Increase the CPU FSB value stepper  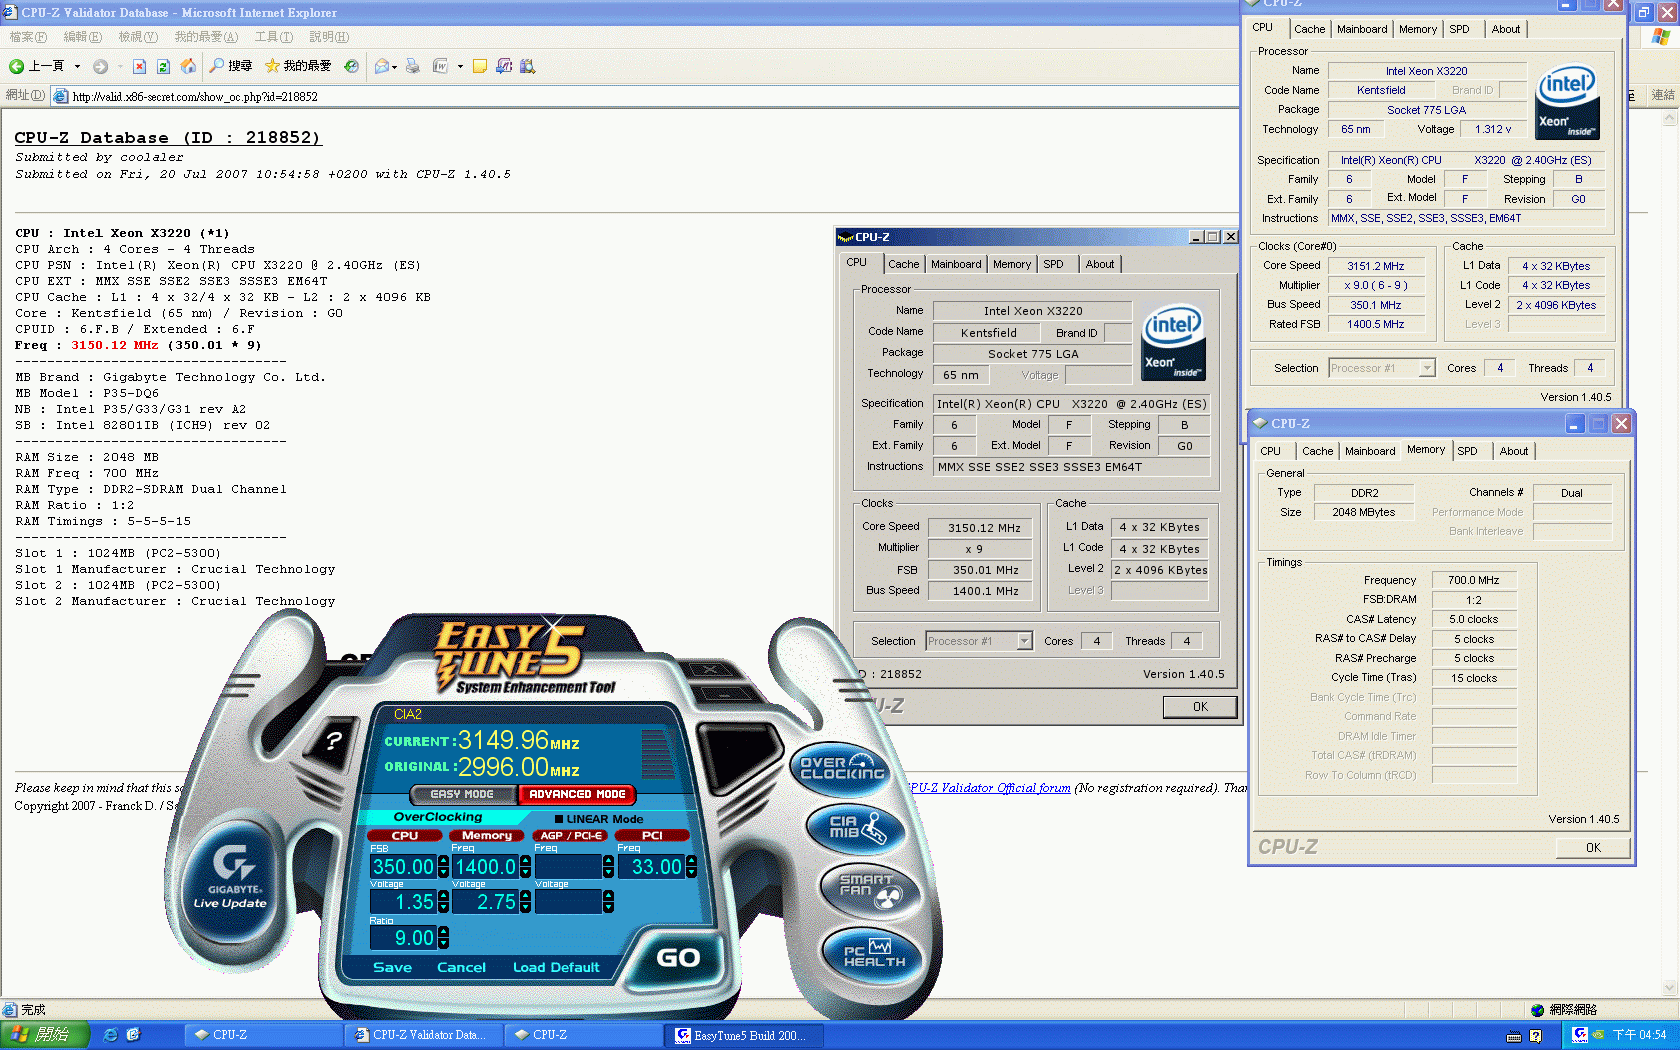443,861
